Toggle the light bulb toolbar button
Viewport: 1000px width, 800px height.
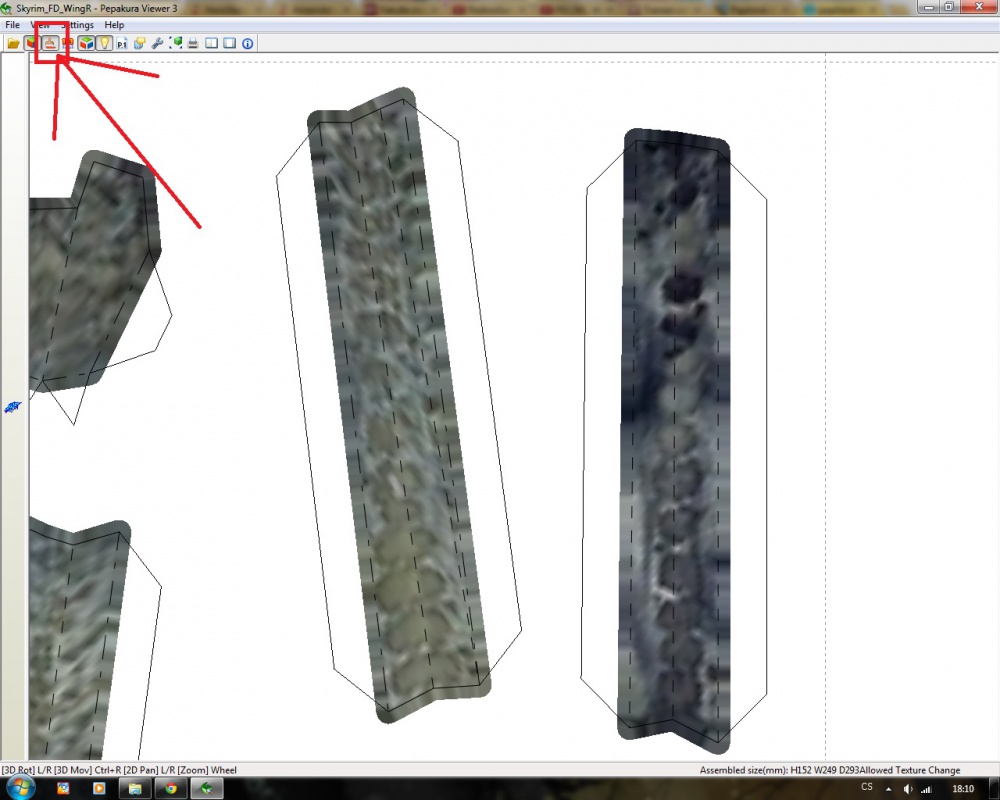104,43
